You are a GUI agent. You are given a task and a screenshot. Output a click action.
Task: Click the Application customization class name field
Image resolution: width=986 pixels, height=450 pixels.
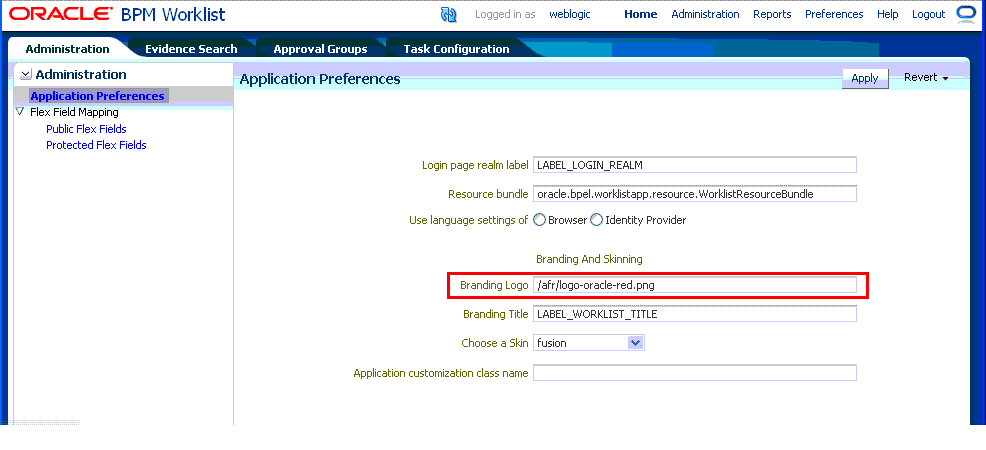click(x=695, y=373)
